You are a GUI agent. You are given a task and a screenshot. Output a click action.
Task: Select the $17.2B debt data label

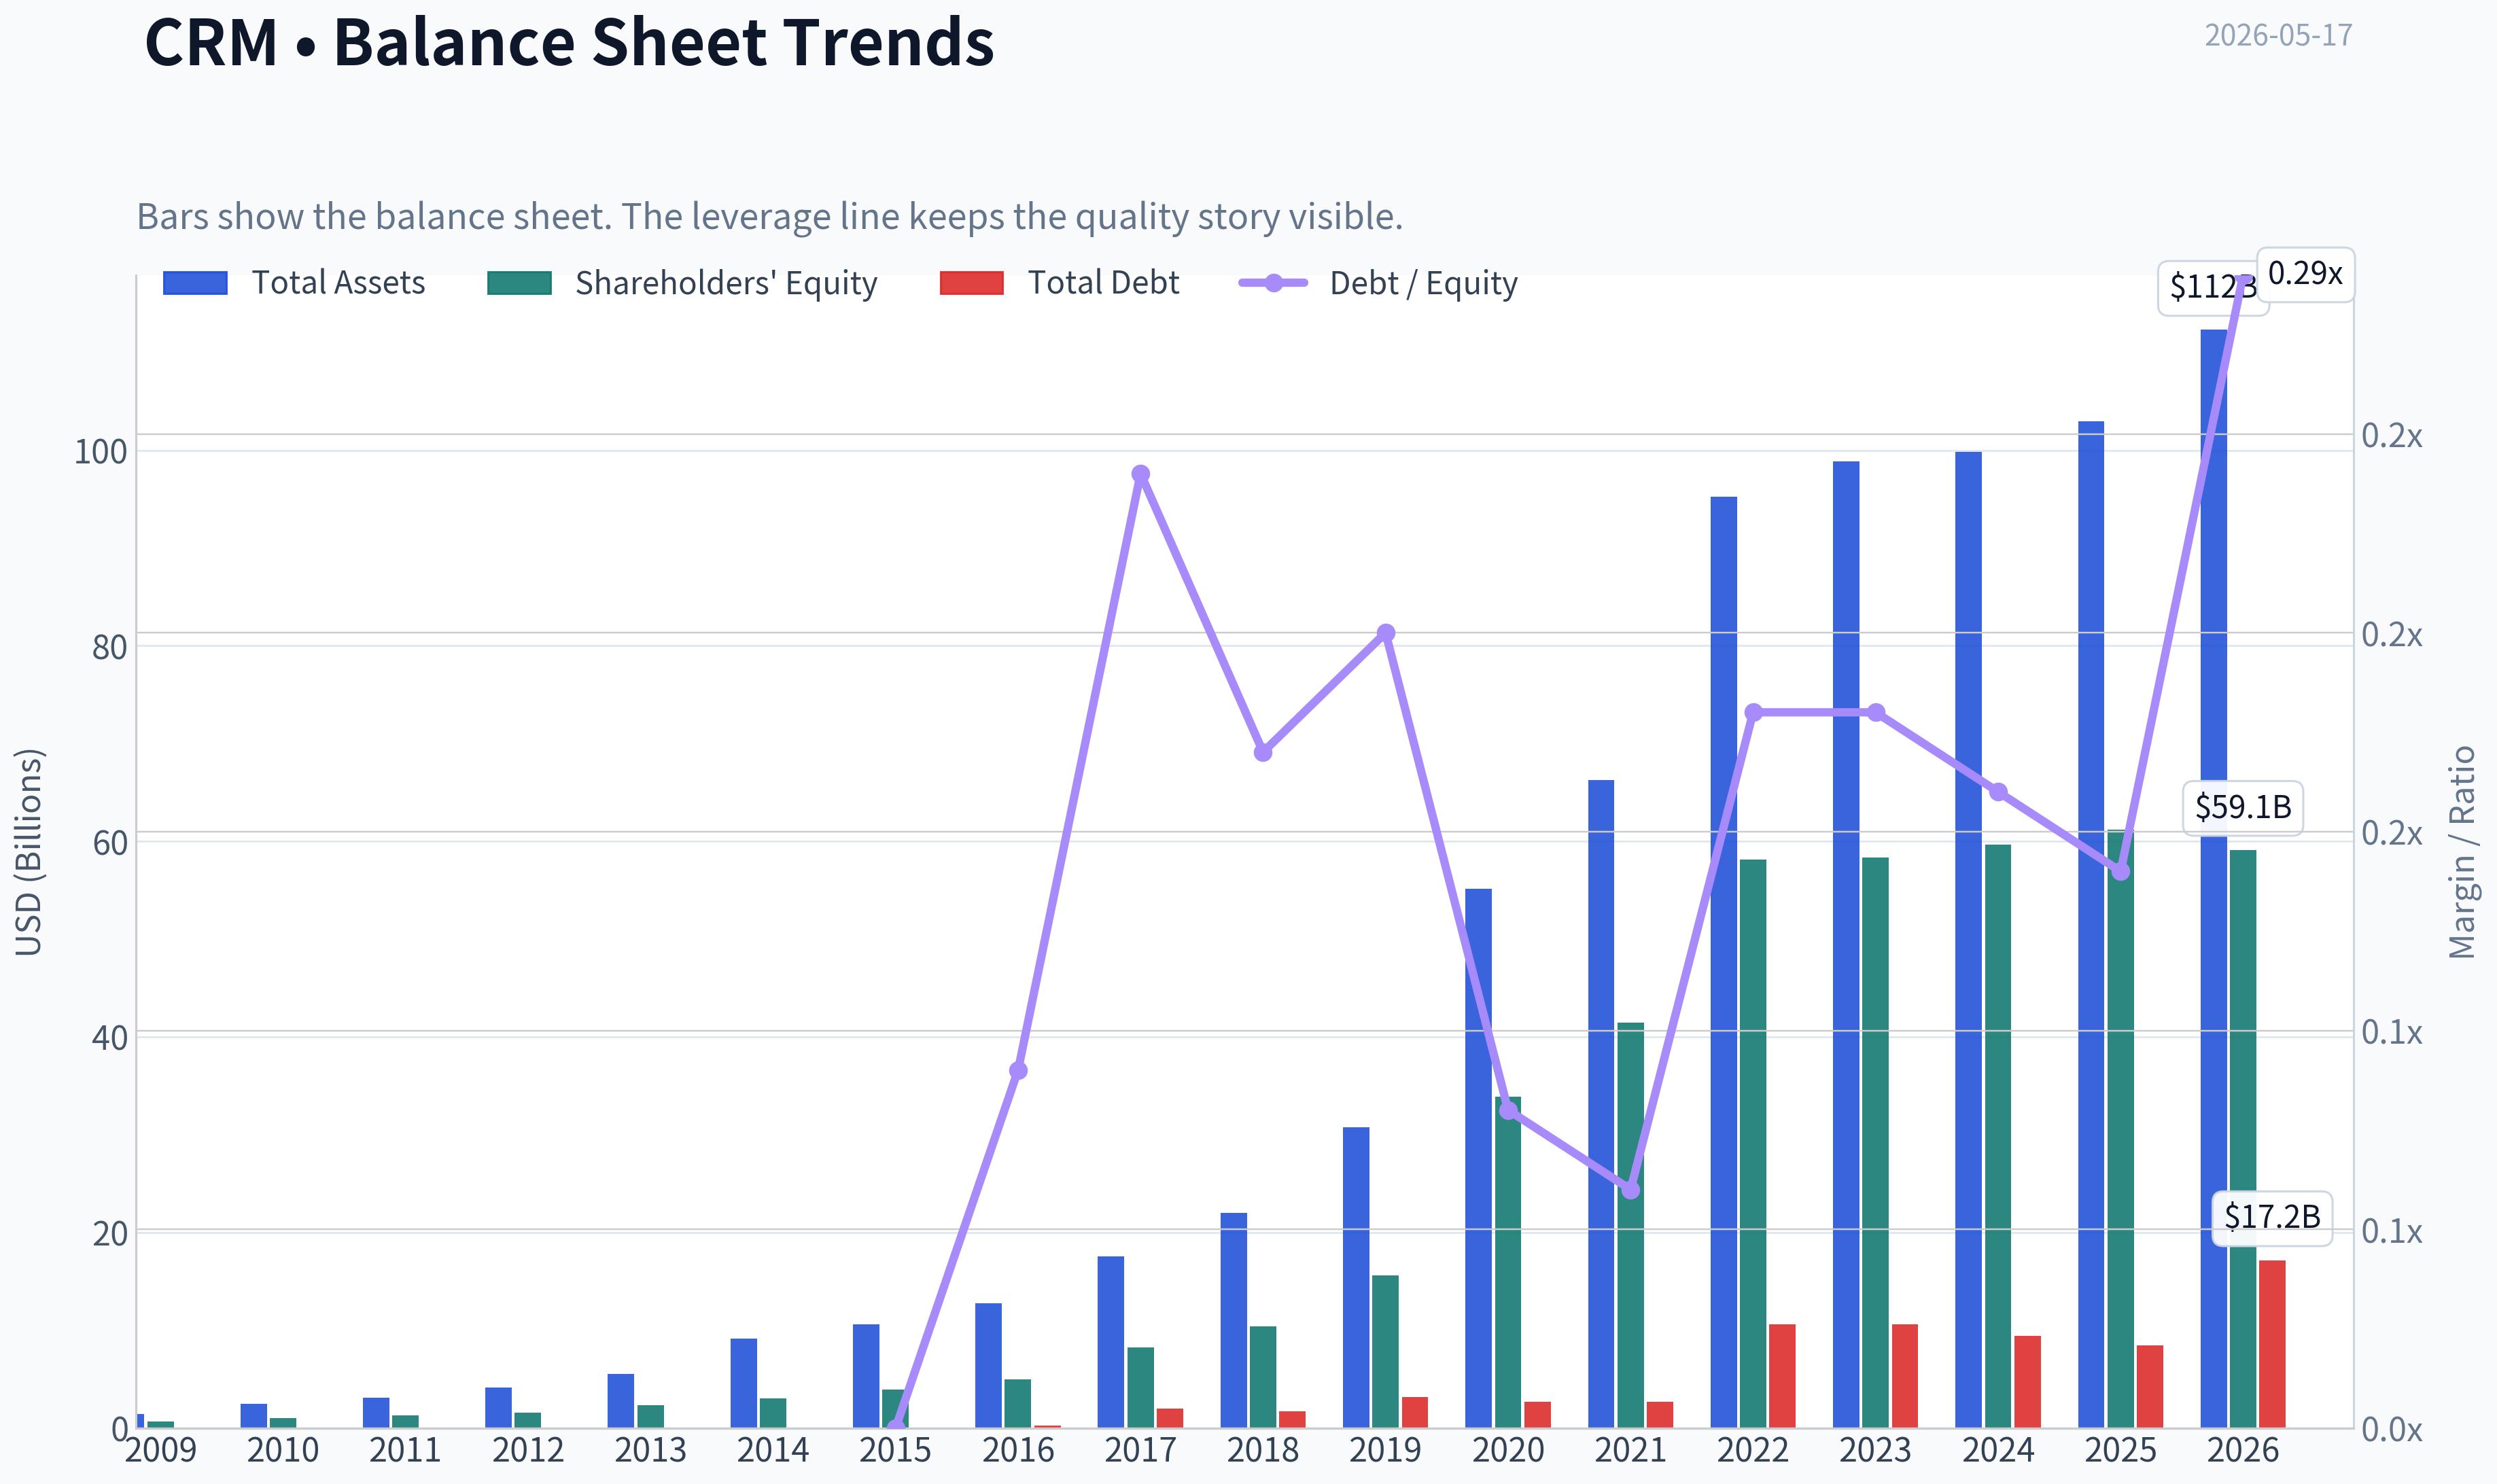click(2272, 1217)
